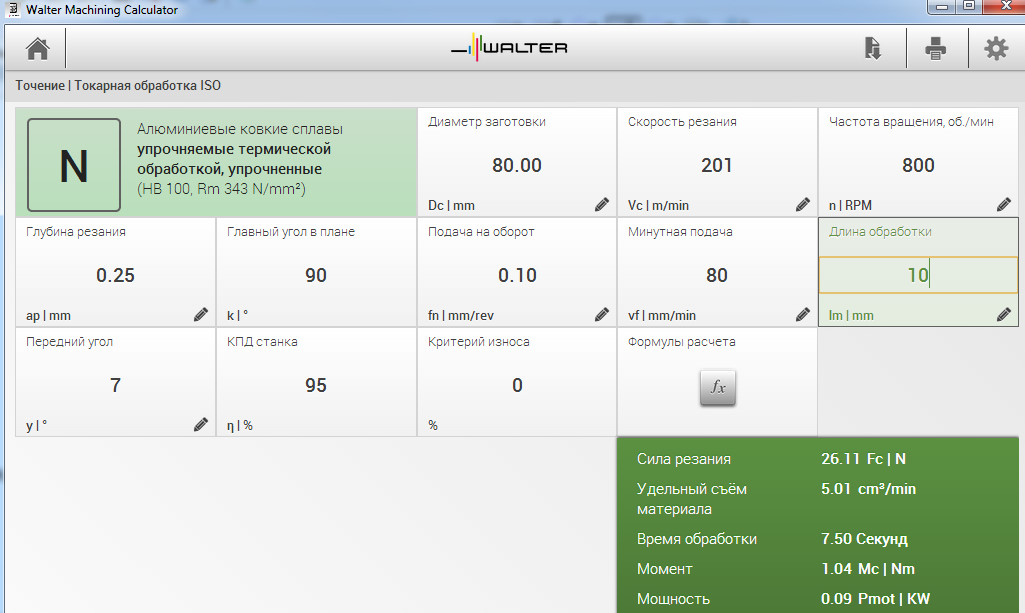Maximize the Walter Machining Calculator window
The height and width of the screenshot is (613, 1025).
coord(969,7)
